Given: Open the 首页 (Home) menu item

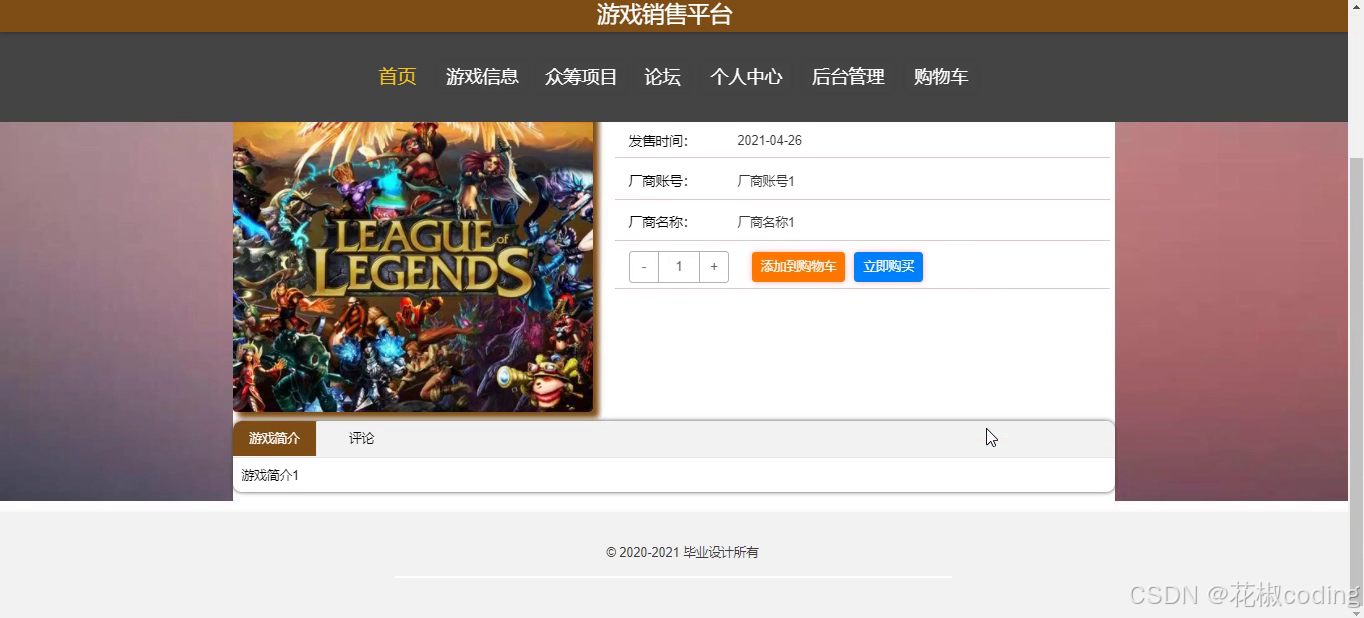Looking at the screenshot, I should pos(396,76).
